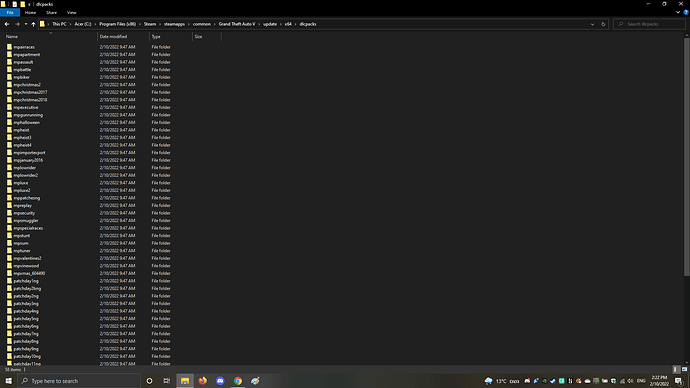The width and height of the screenshot is (690, 388).
Task: Select the mpsmuggler folder
Action: click(x=26, y=220)
